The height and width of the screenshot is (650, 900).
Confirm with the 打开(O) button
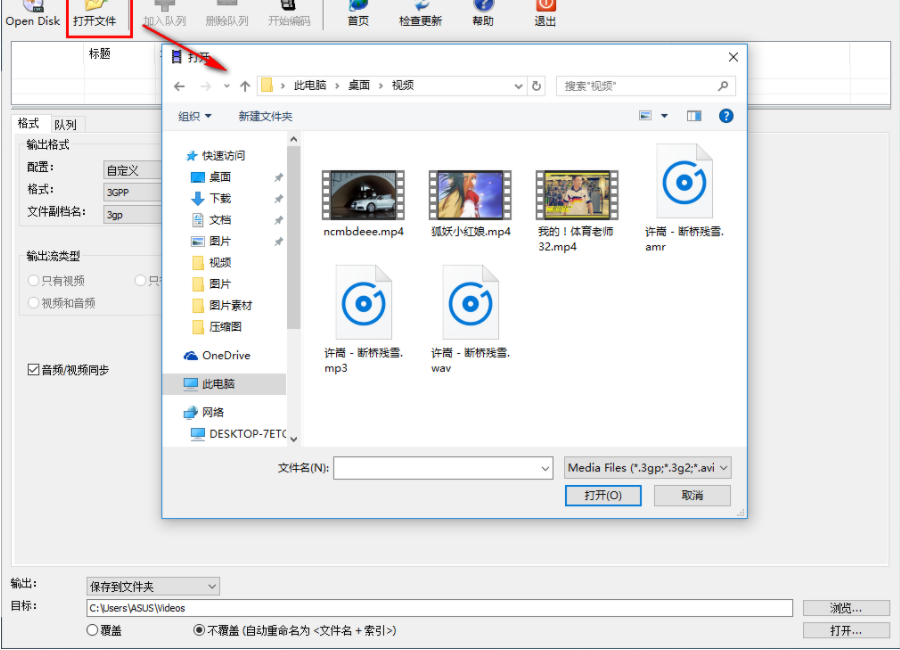coord(603,495)
